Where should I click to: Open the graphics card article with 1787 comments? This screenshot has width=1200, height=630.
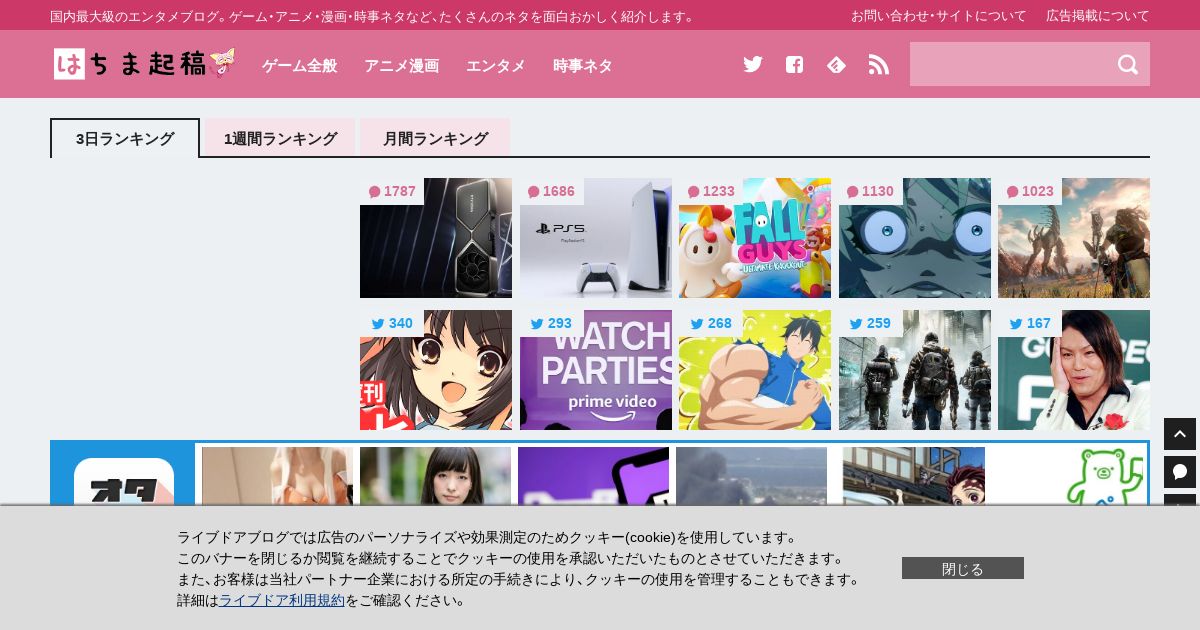coord(436,238)
